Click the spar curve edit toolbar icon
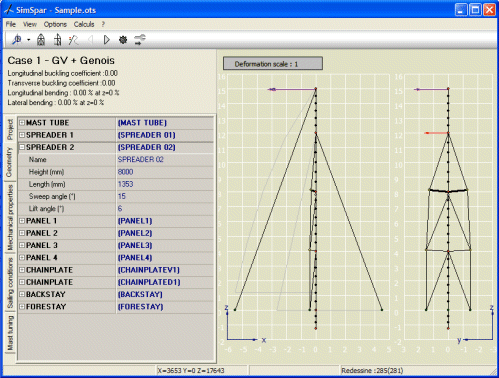Viewport: 499px width, 378px height. click(73, 40)
